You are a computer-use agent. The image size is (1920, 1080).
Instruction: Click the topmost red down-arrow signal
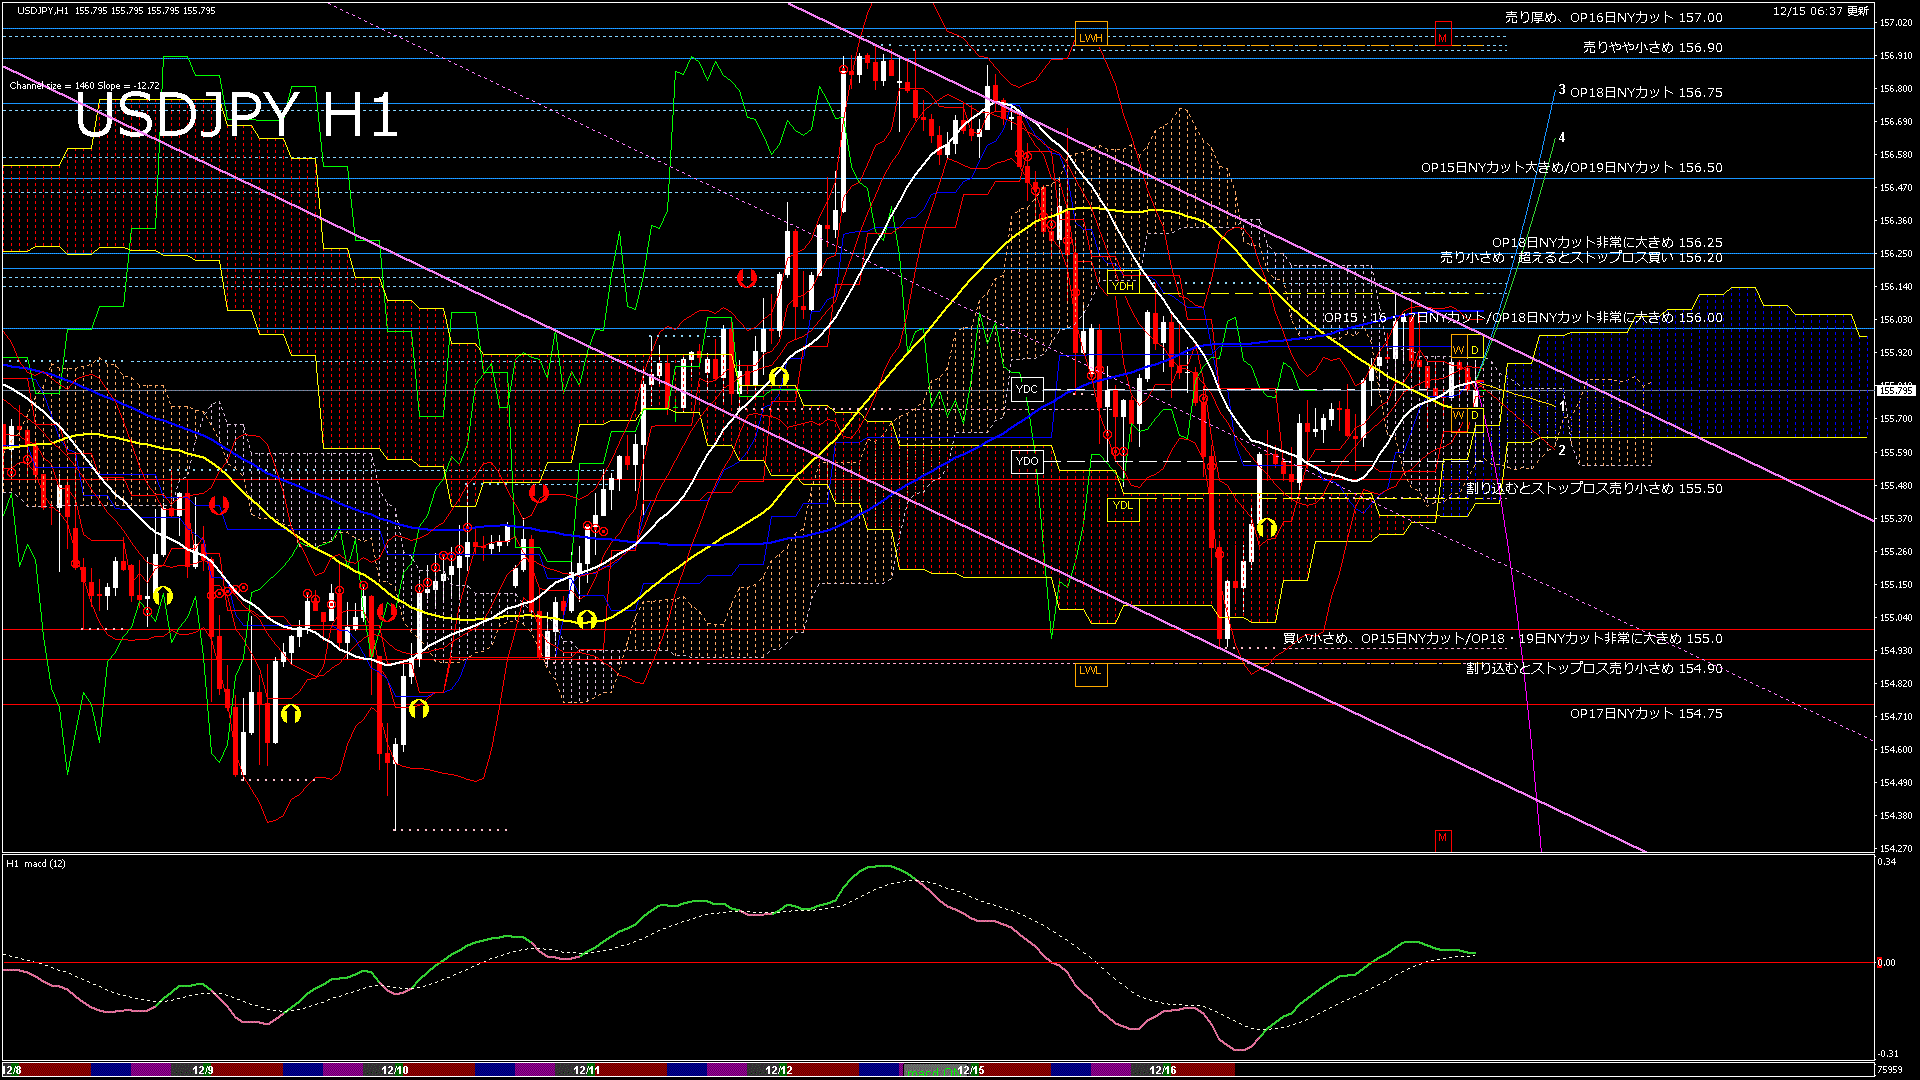pyautogui.click(x=746, y=278)
